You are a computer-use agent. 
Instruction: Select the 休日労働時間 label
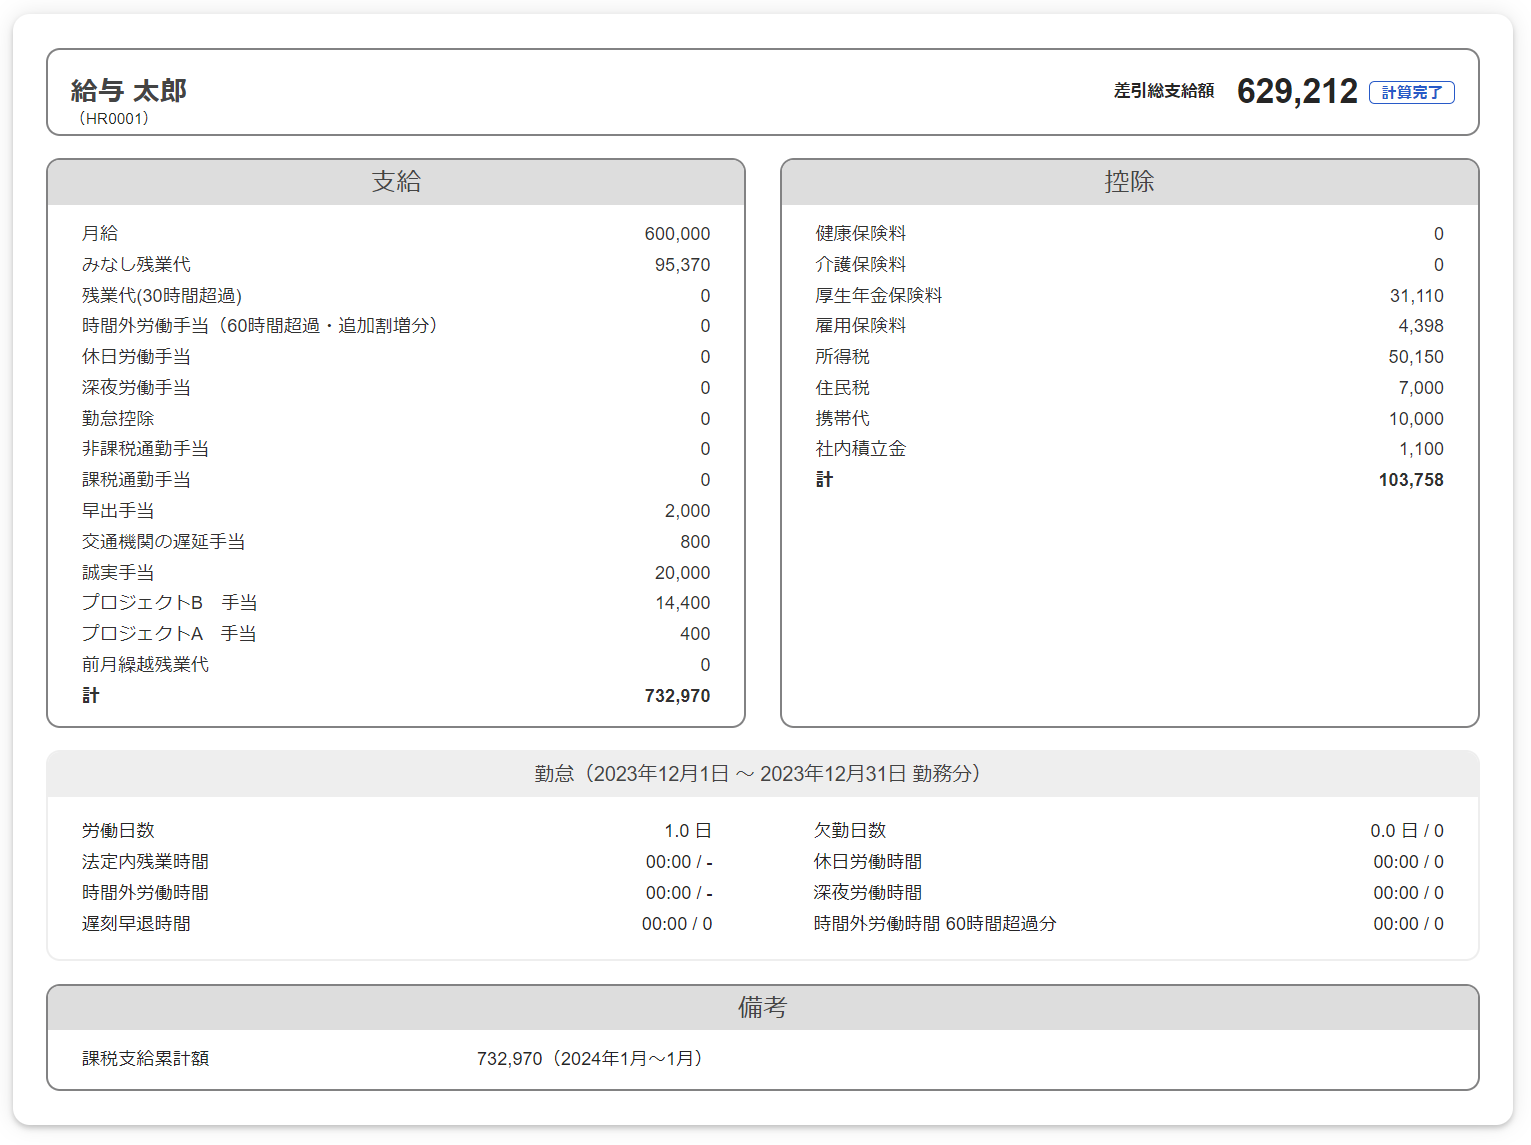[868, 862]
